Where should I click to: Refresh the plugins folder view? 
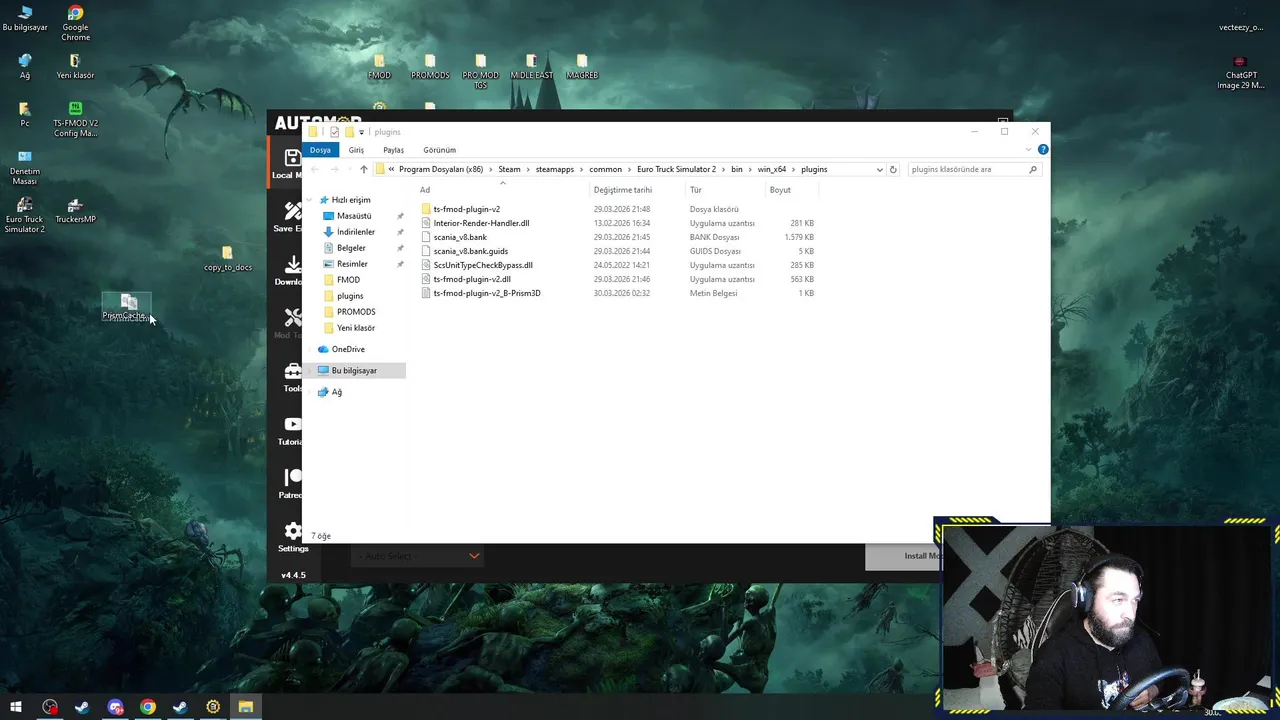893,169
